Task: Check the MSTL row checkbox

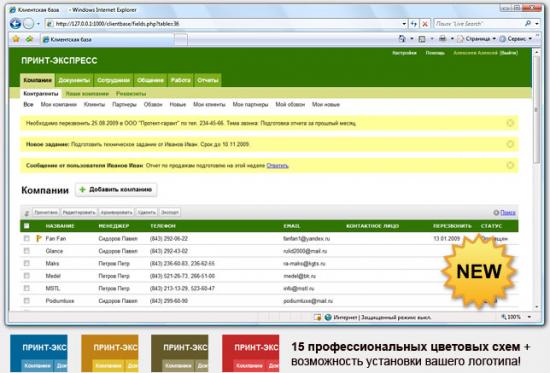Action: coord(26,288)
